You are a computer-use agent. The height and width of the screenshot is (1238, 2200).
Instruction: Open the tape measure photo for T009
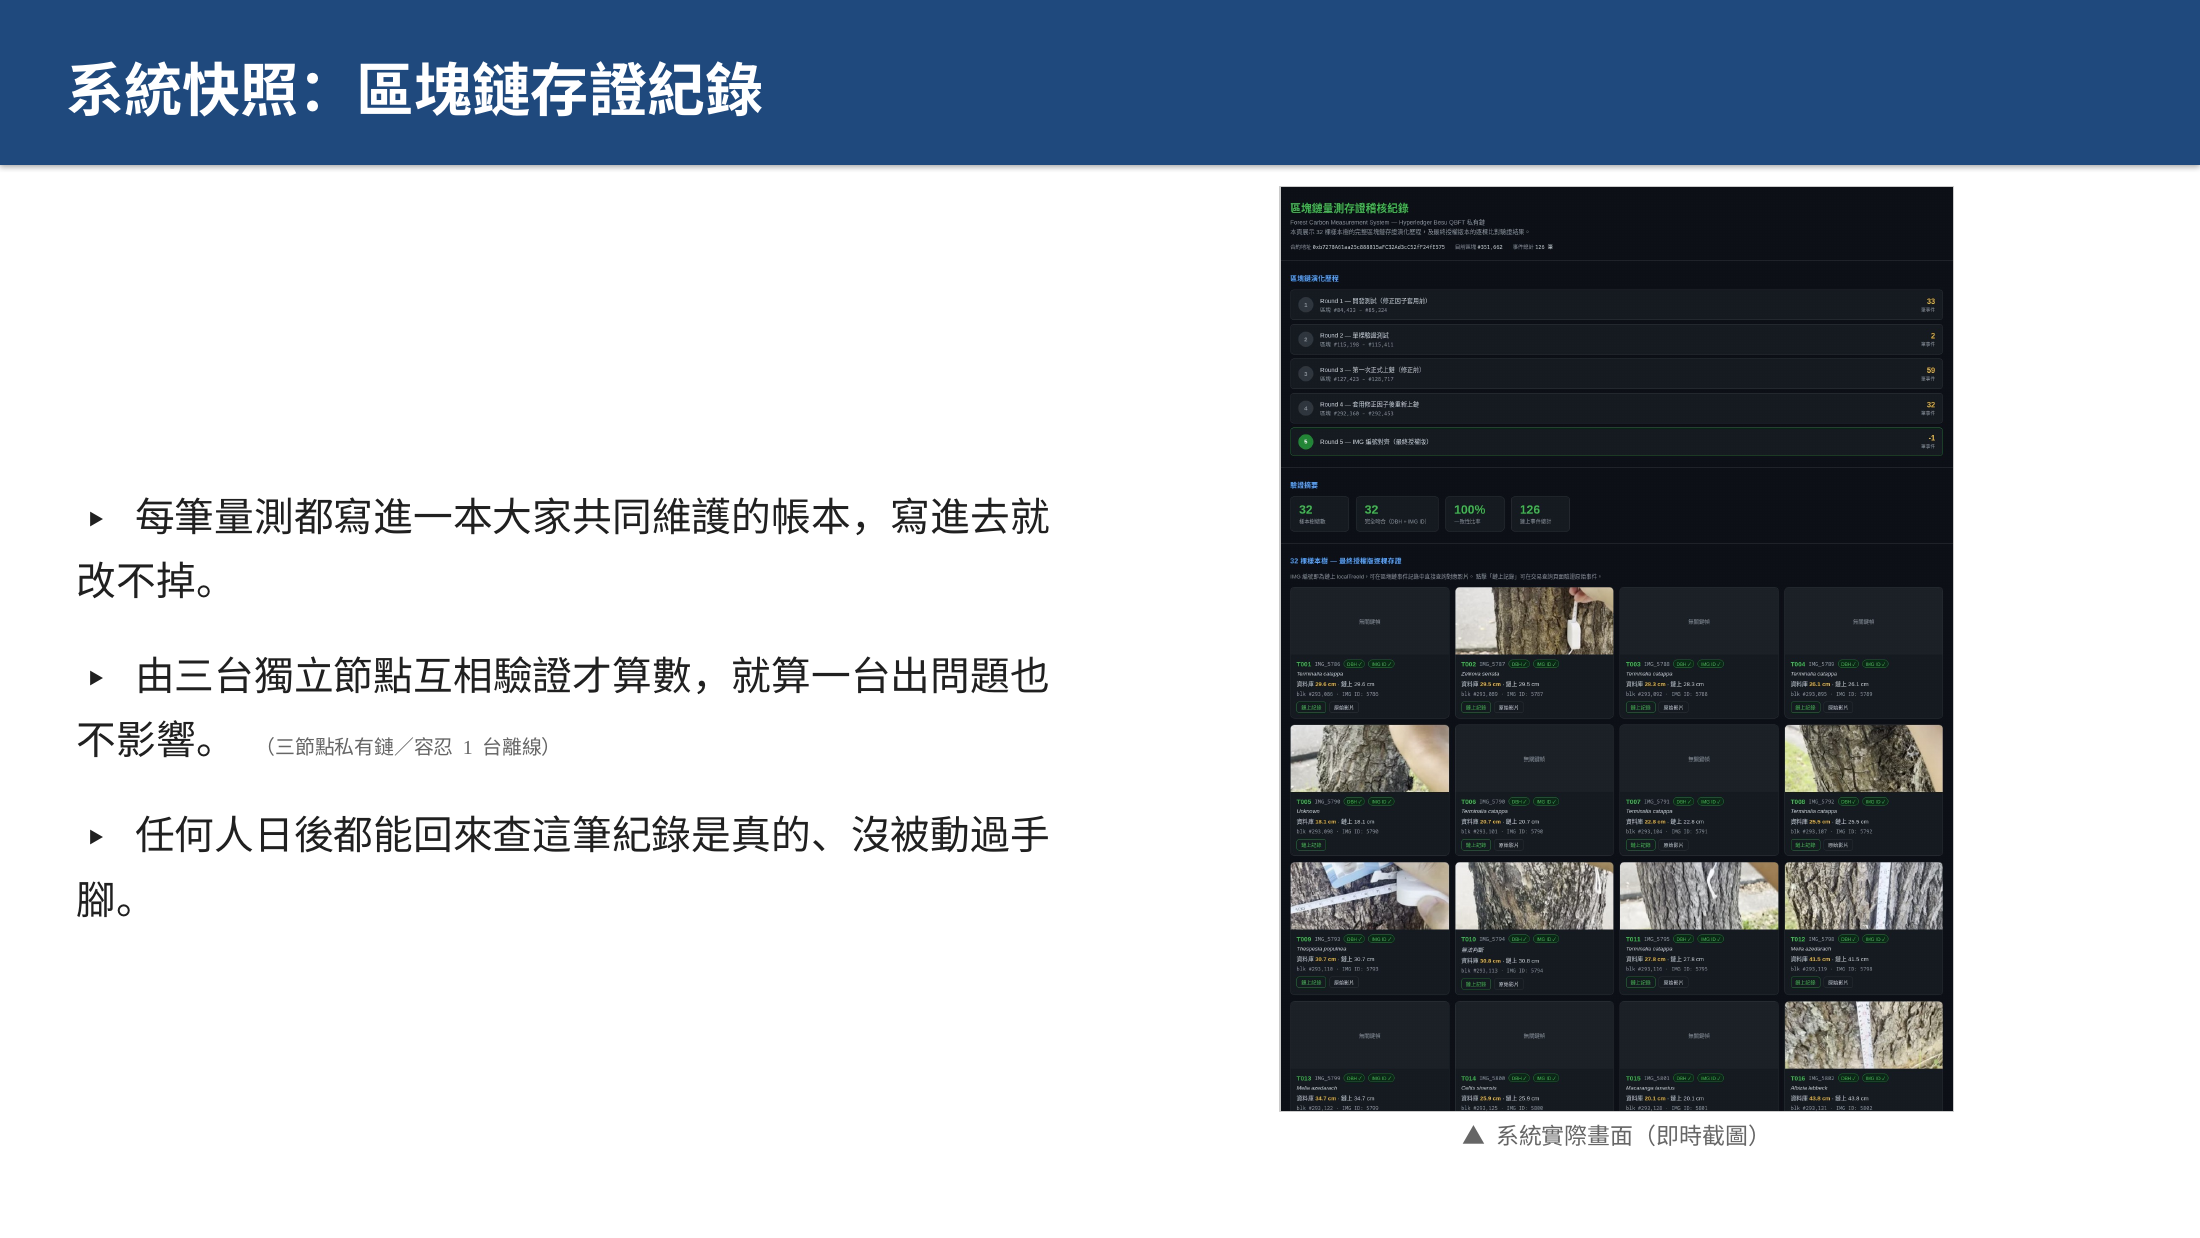coord(1369,897)
